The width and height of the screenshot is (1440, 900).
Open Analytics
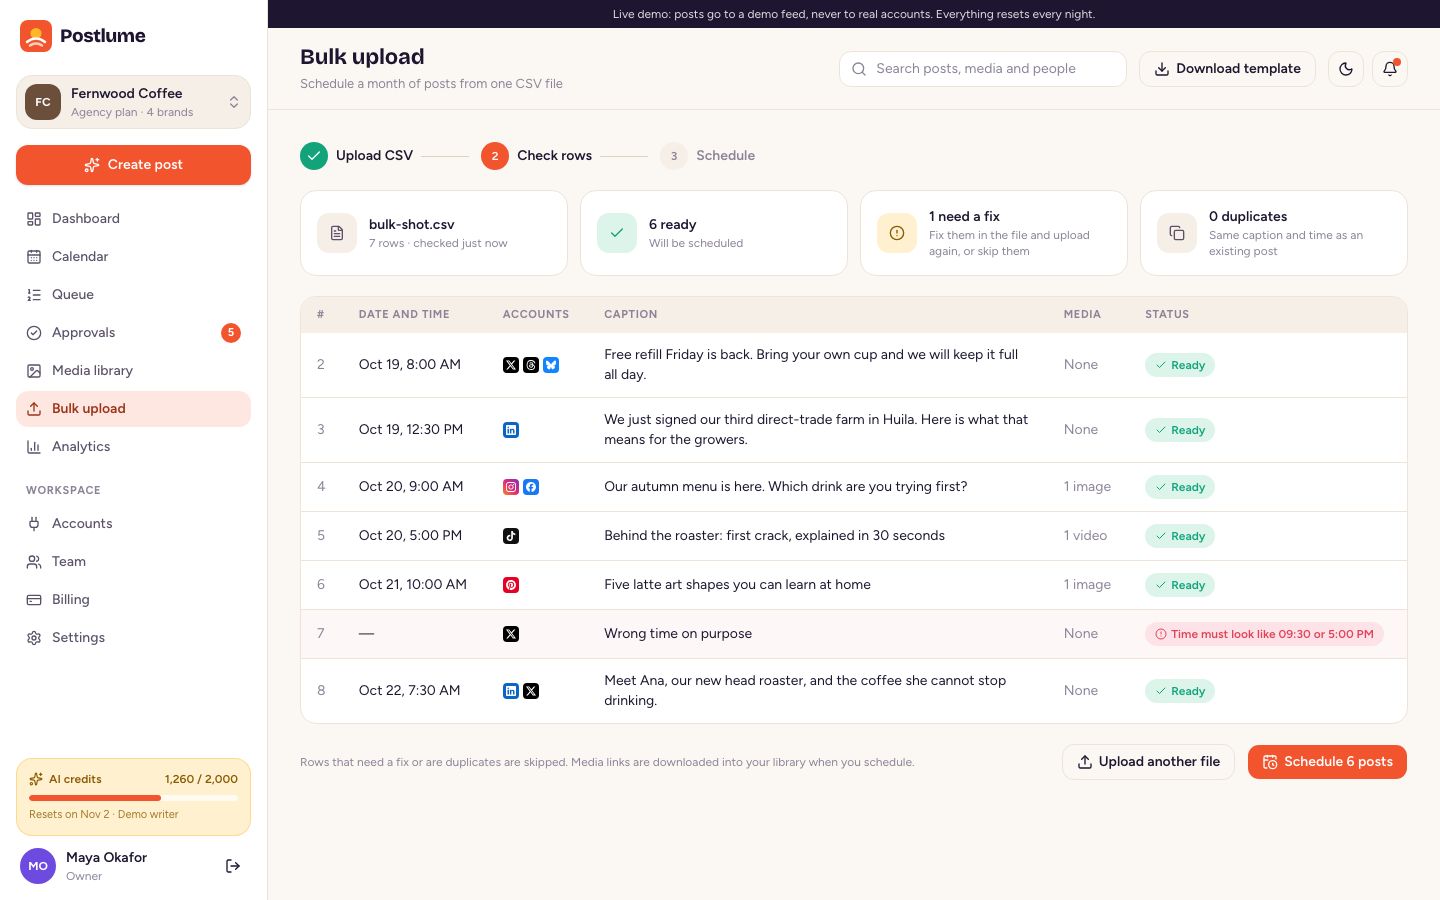pos(133,447)
